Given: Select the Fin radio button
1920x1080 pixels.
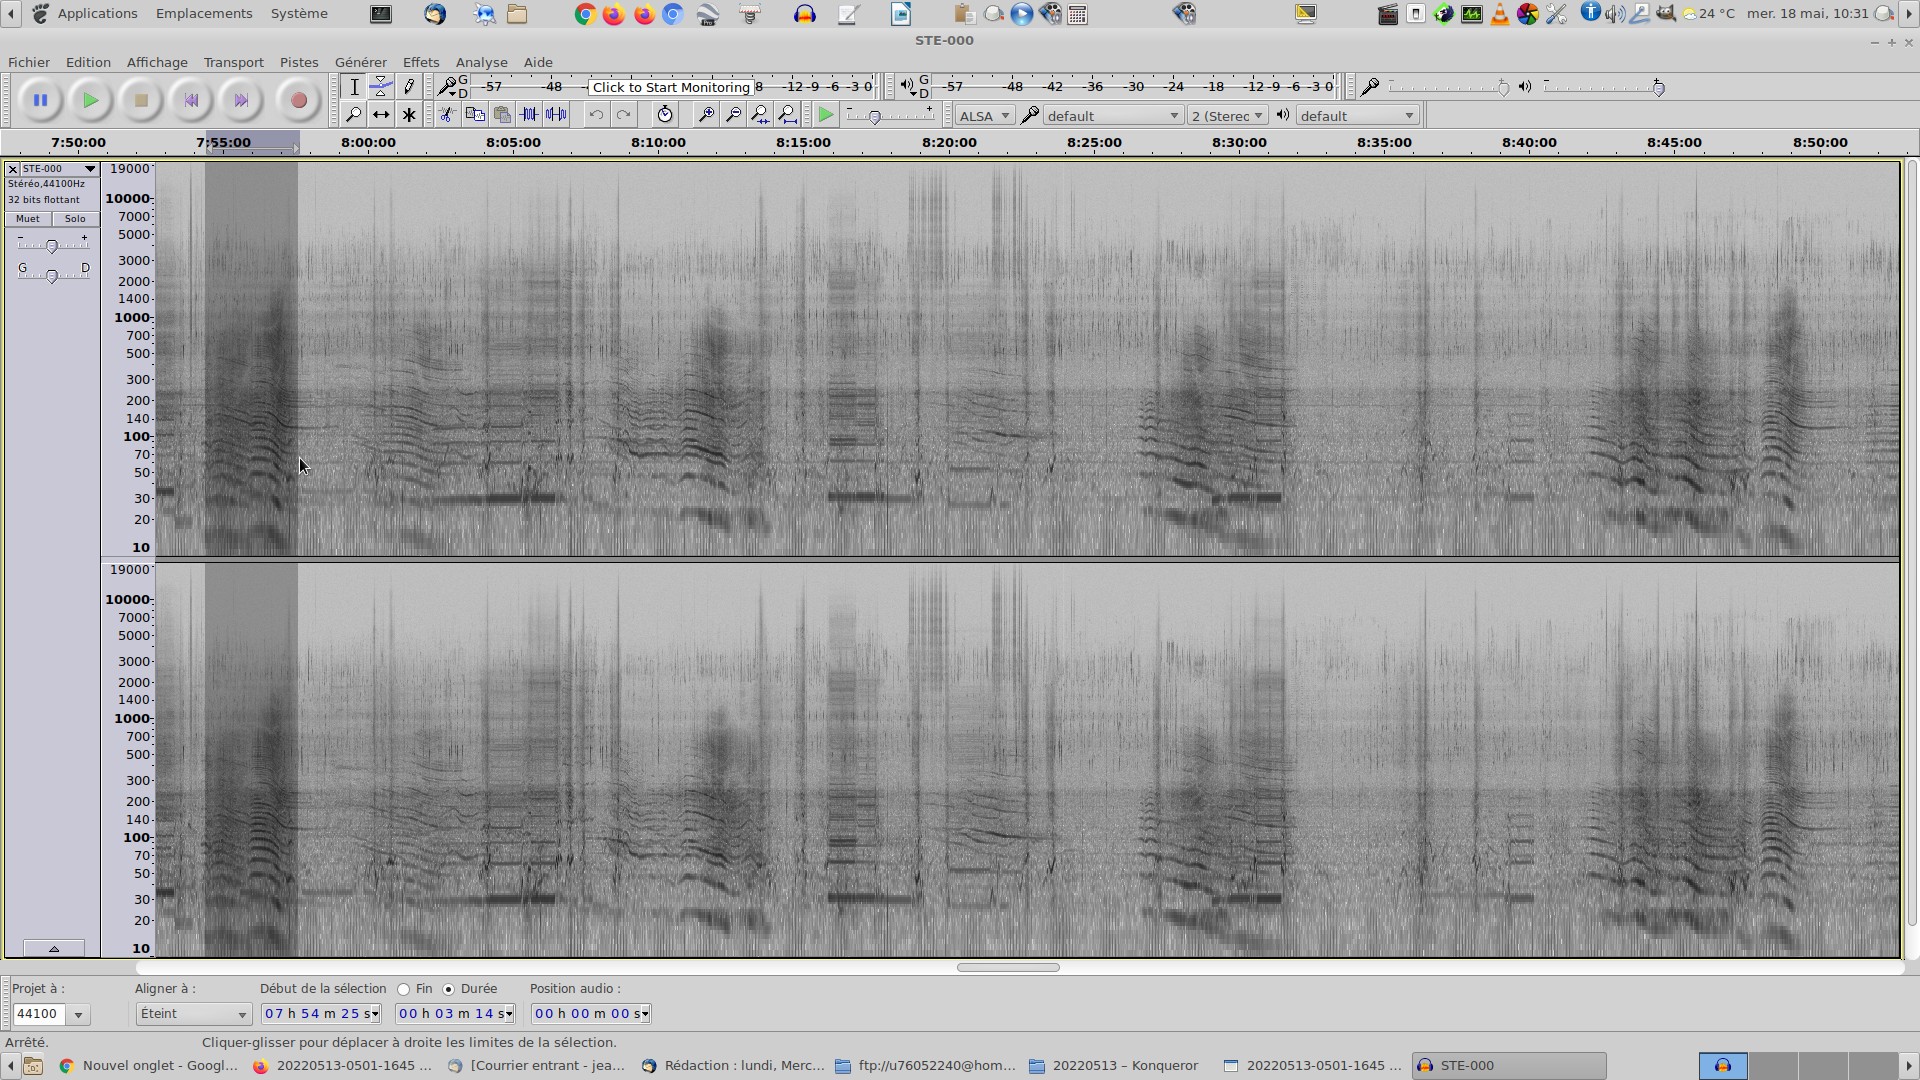Looking at the screenshot, I should [404, 989].
